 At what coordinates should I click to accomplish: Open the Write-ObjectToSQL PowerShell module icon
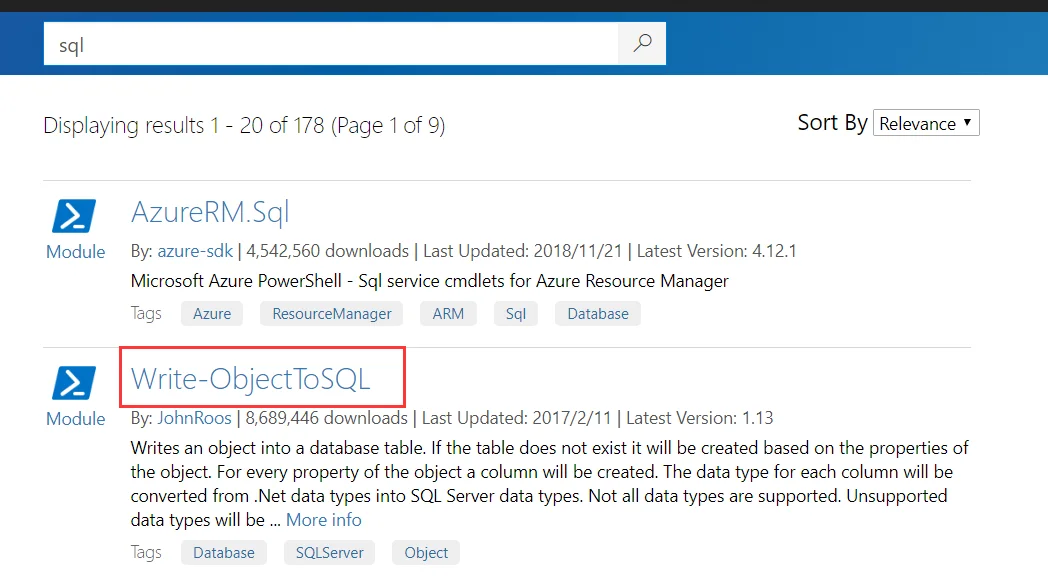click(x=74, y=383)
